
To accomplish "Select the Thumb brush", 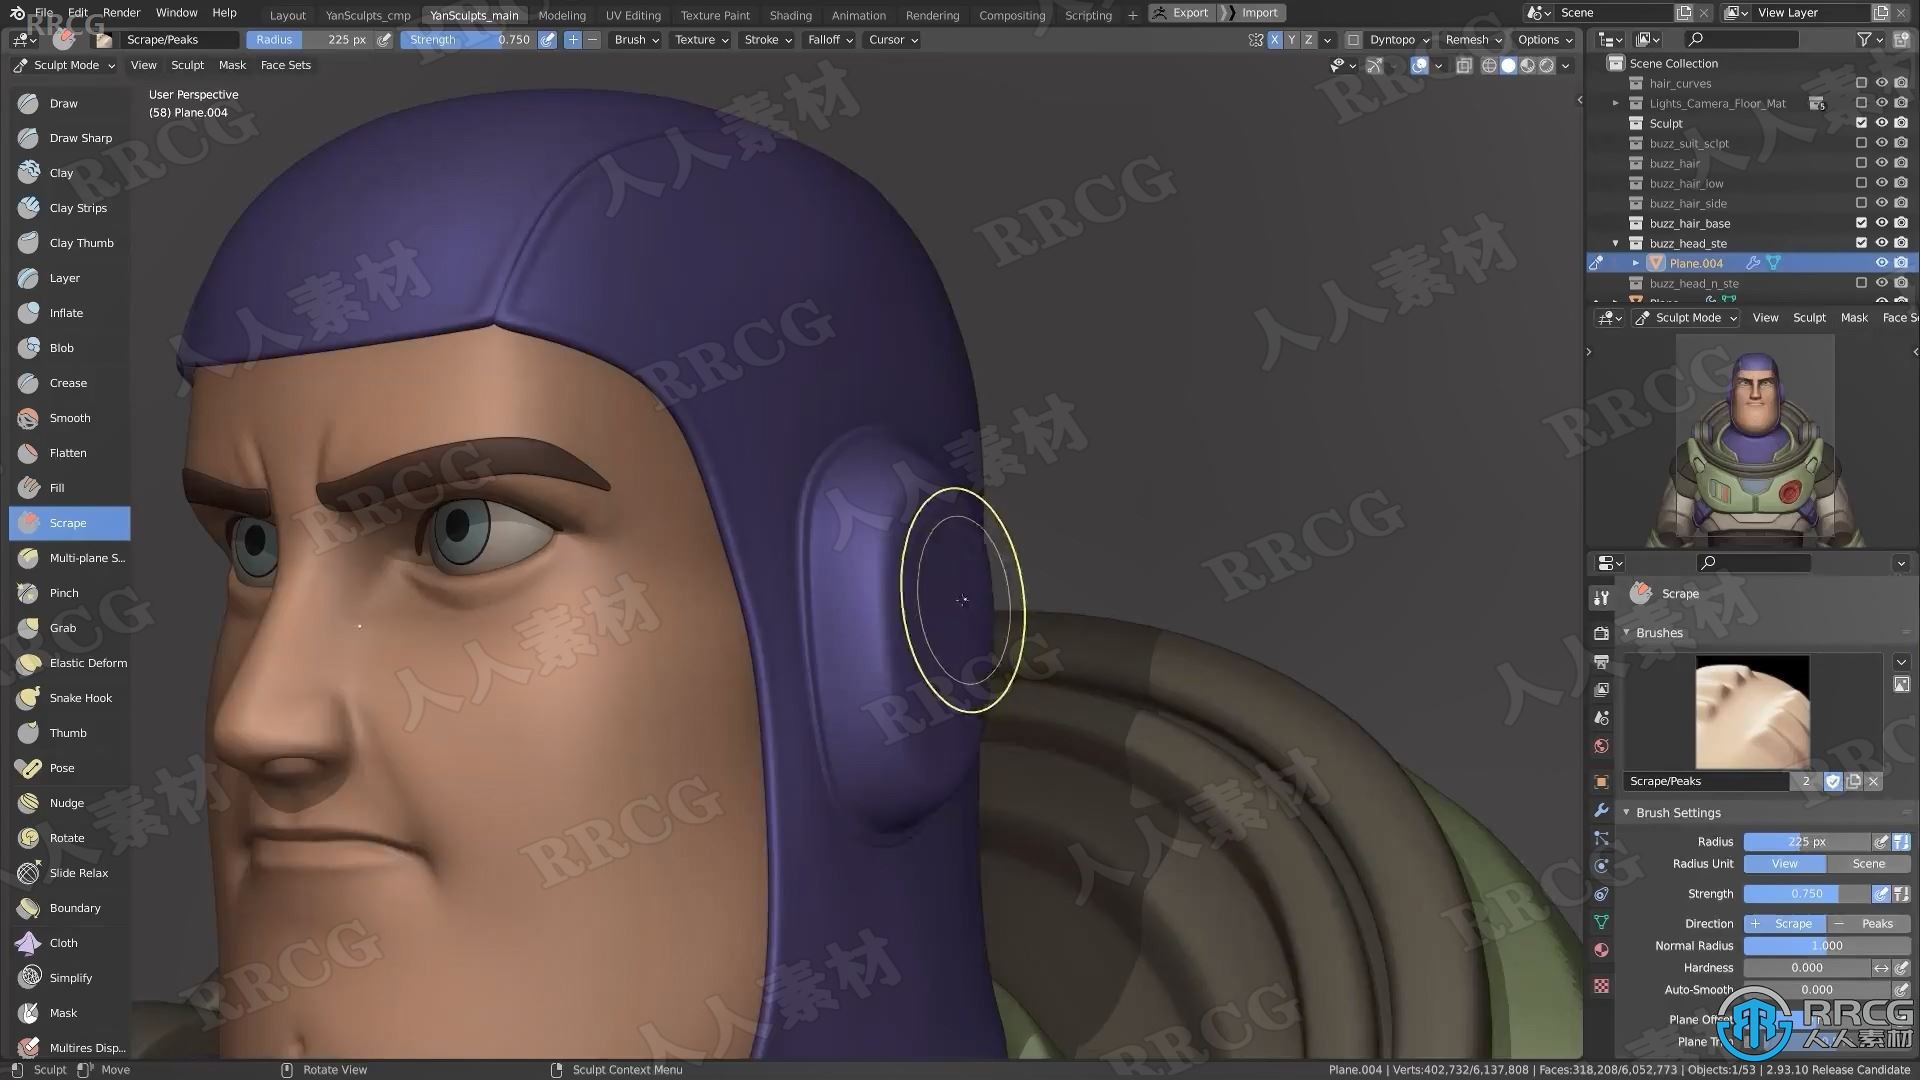I will pos(69,733).
